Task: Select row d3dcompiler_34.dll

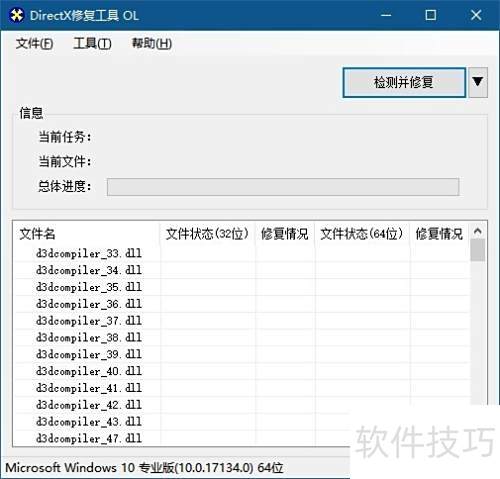Action: coord(242,270)
